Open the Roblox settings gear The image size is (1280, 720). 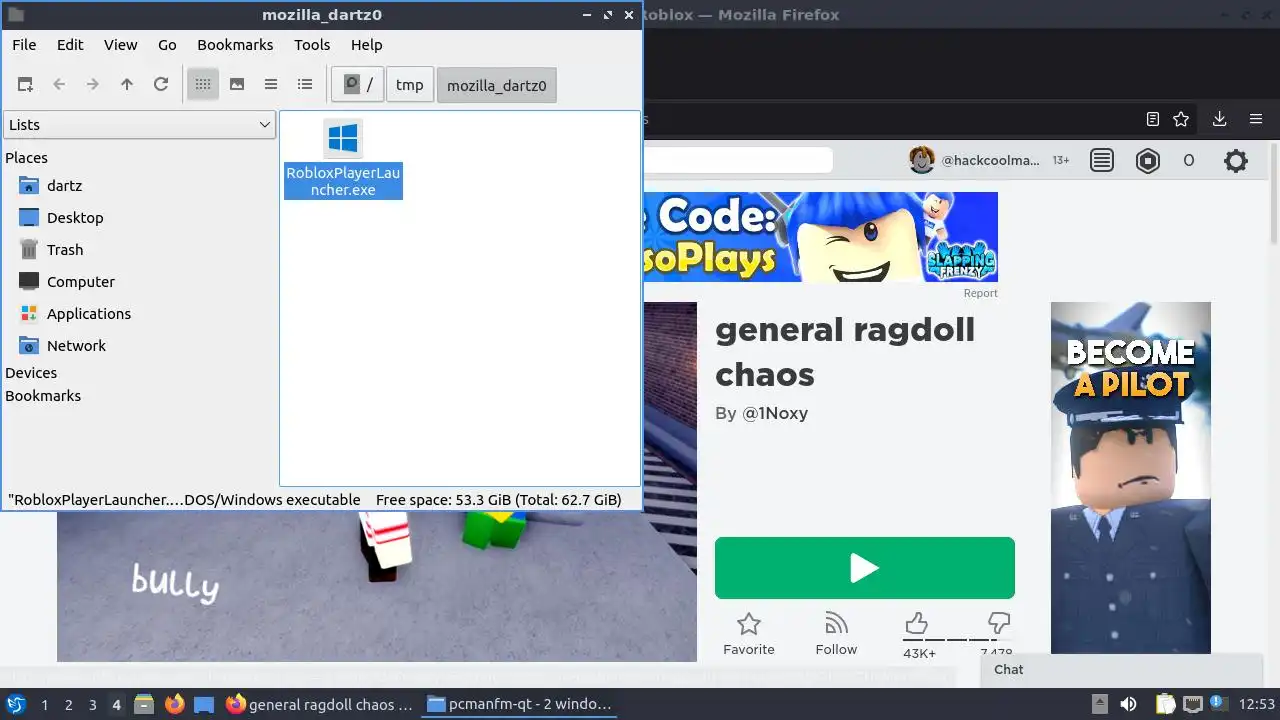(x=1236, y=160)
